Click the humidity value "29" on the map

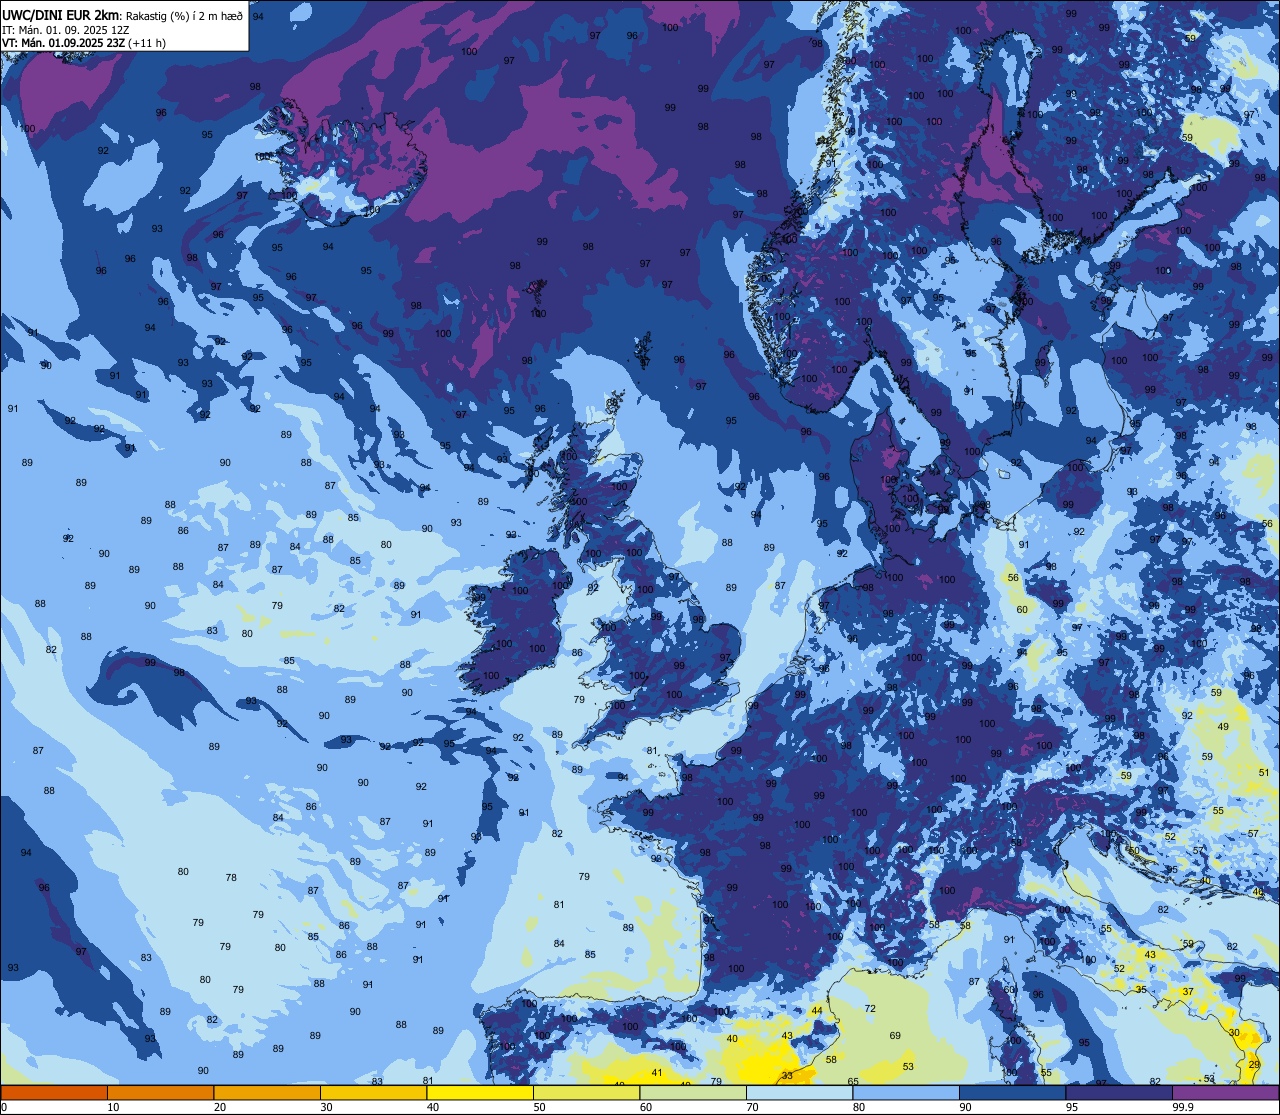(1254, 1064)
